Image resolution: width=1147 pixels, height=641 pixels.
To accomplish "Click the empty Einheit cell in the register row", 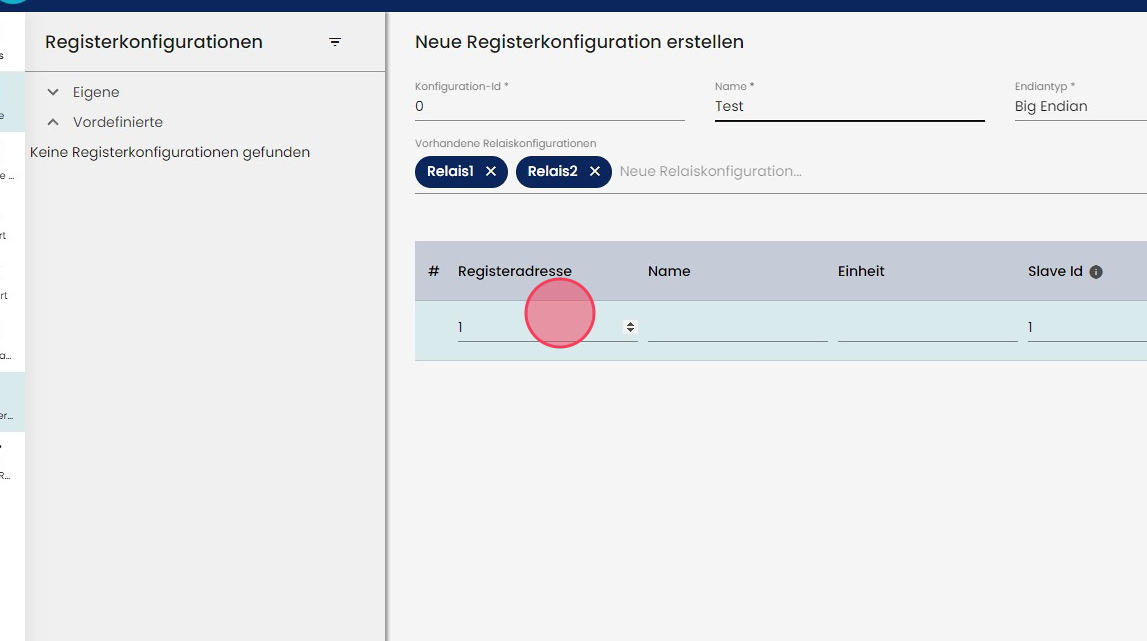I will tap(927, 327).
